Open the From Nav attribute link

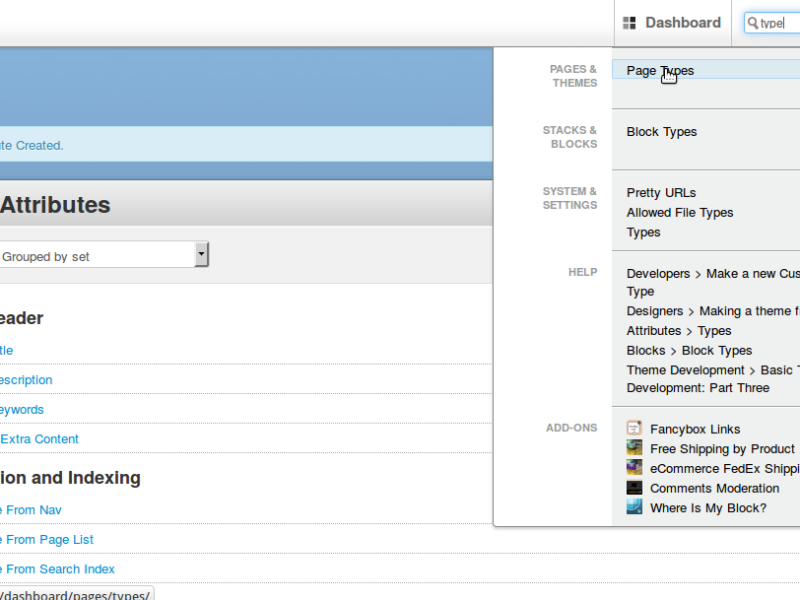click(x=31, y=510)
